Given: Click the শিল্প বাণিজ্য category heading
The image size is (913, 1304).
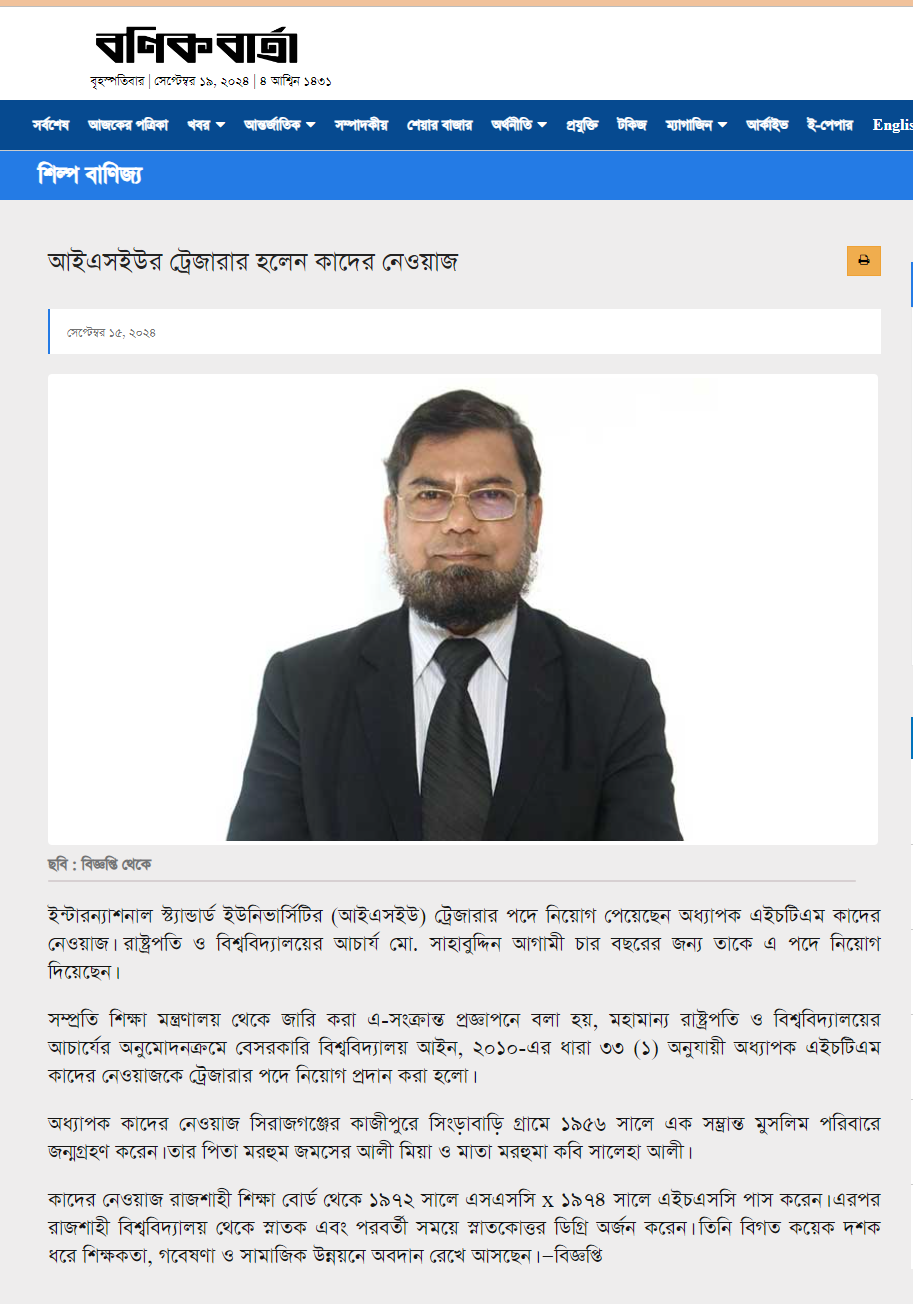Looking at the screenshot, I should 89,174.
